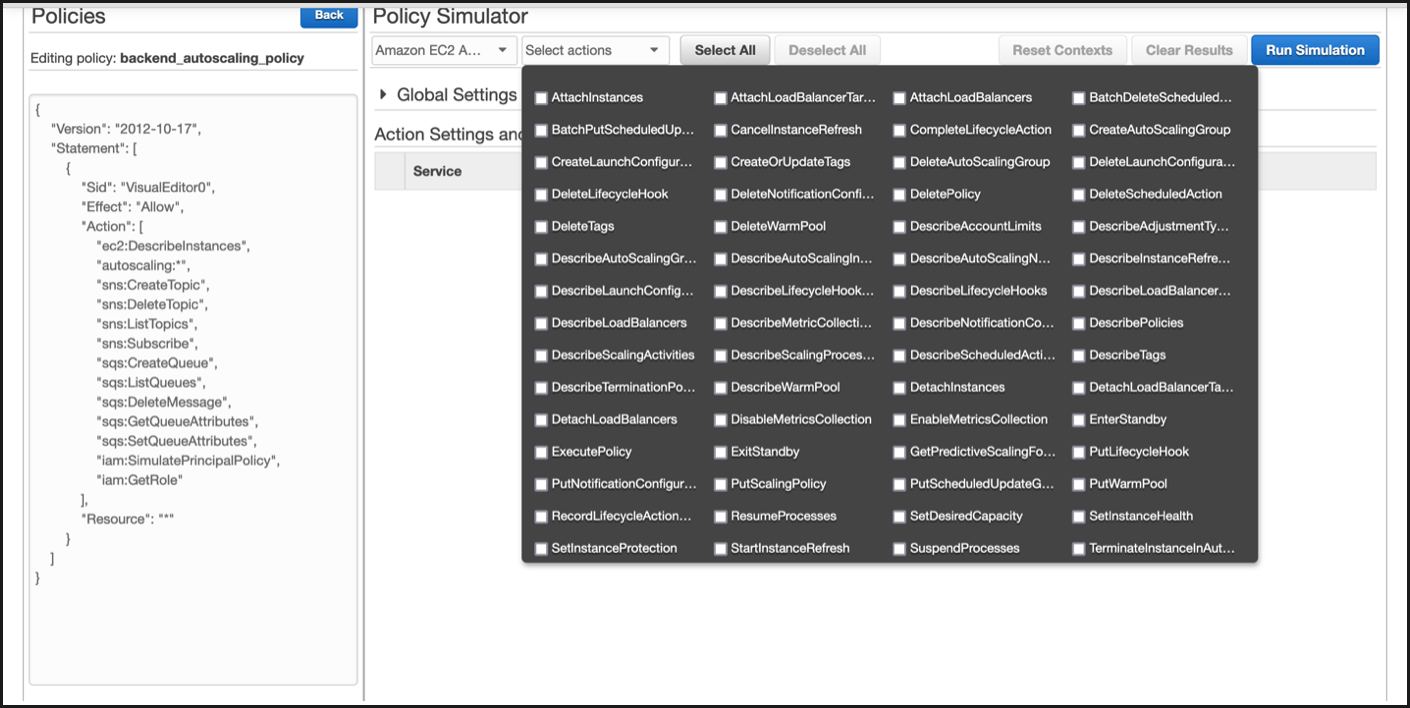This screenshot has height=708, width=1410.
Task: Click the "sqs:DeleteMessage" policy line
Action: pos(164,402)
